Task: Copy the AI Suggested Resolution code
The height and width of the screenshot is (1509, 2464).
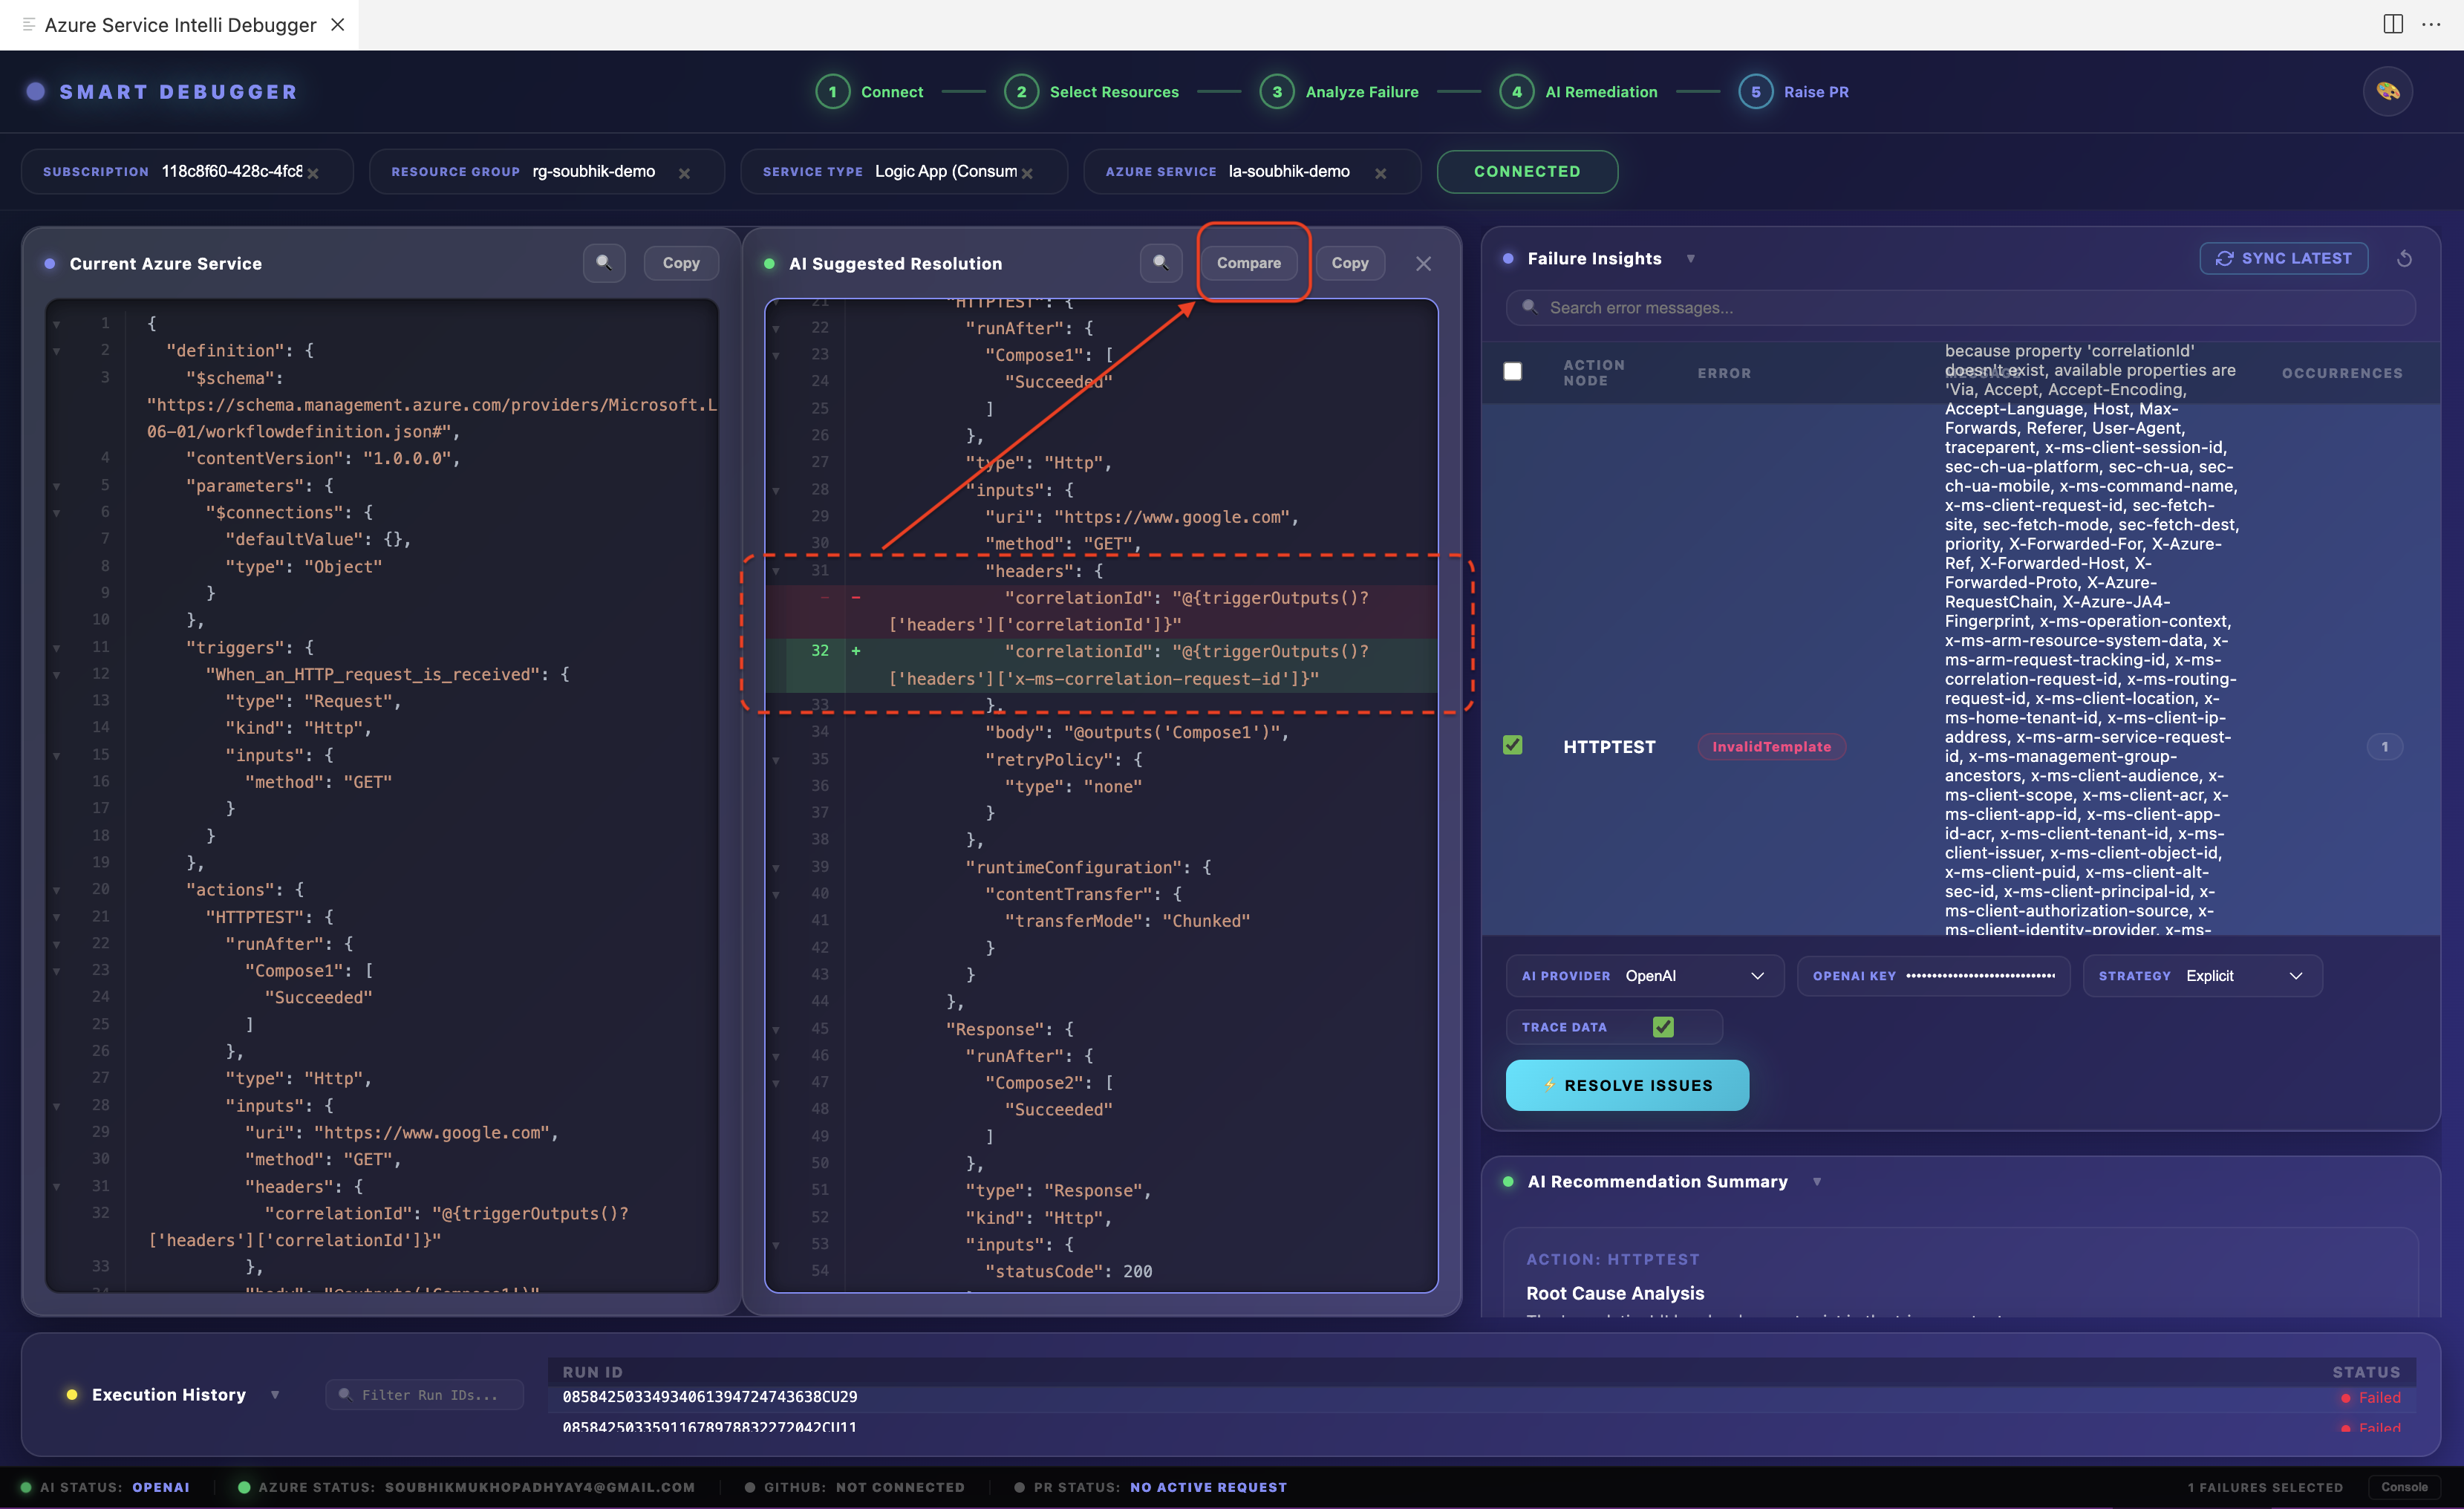Action: 1349,263
